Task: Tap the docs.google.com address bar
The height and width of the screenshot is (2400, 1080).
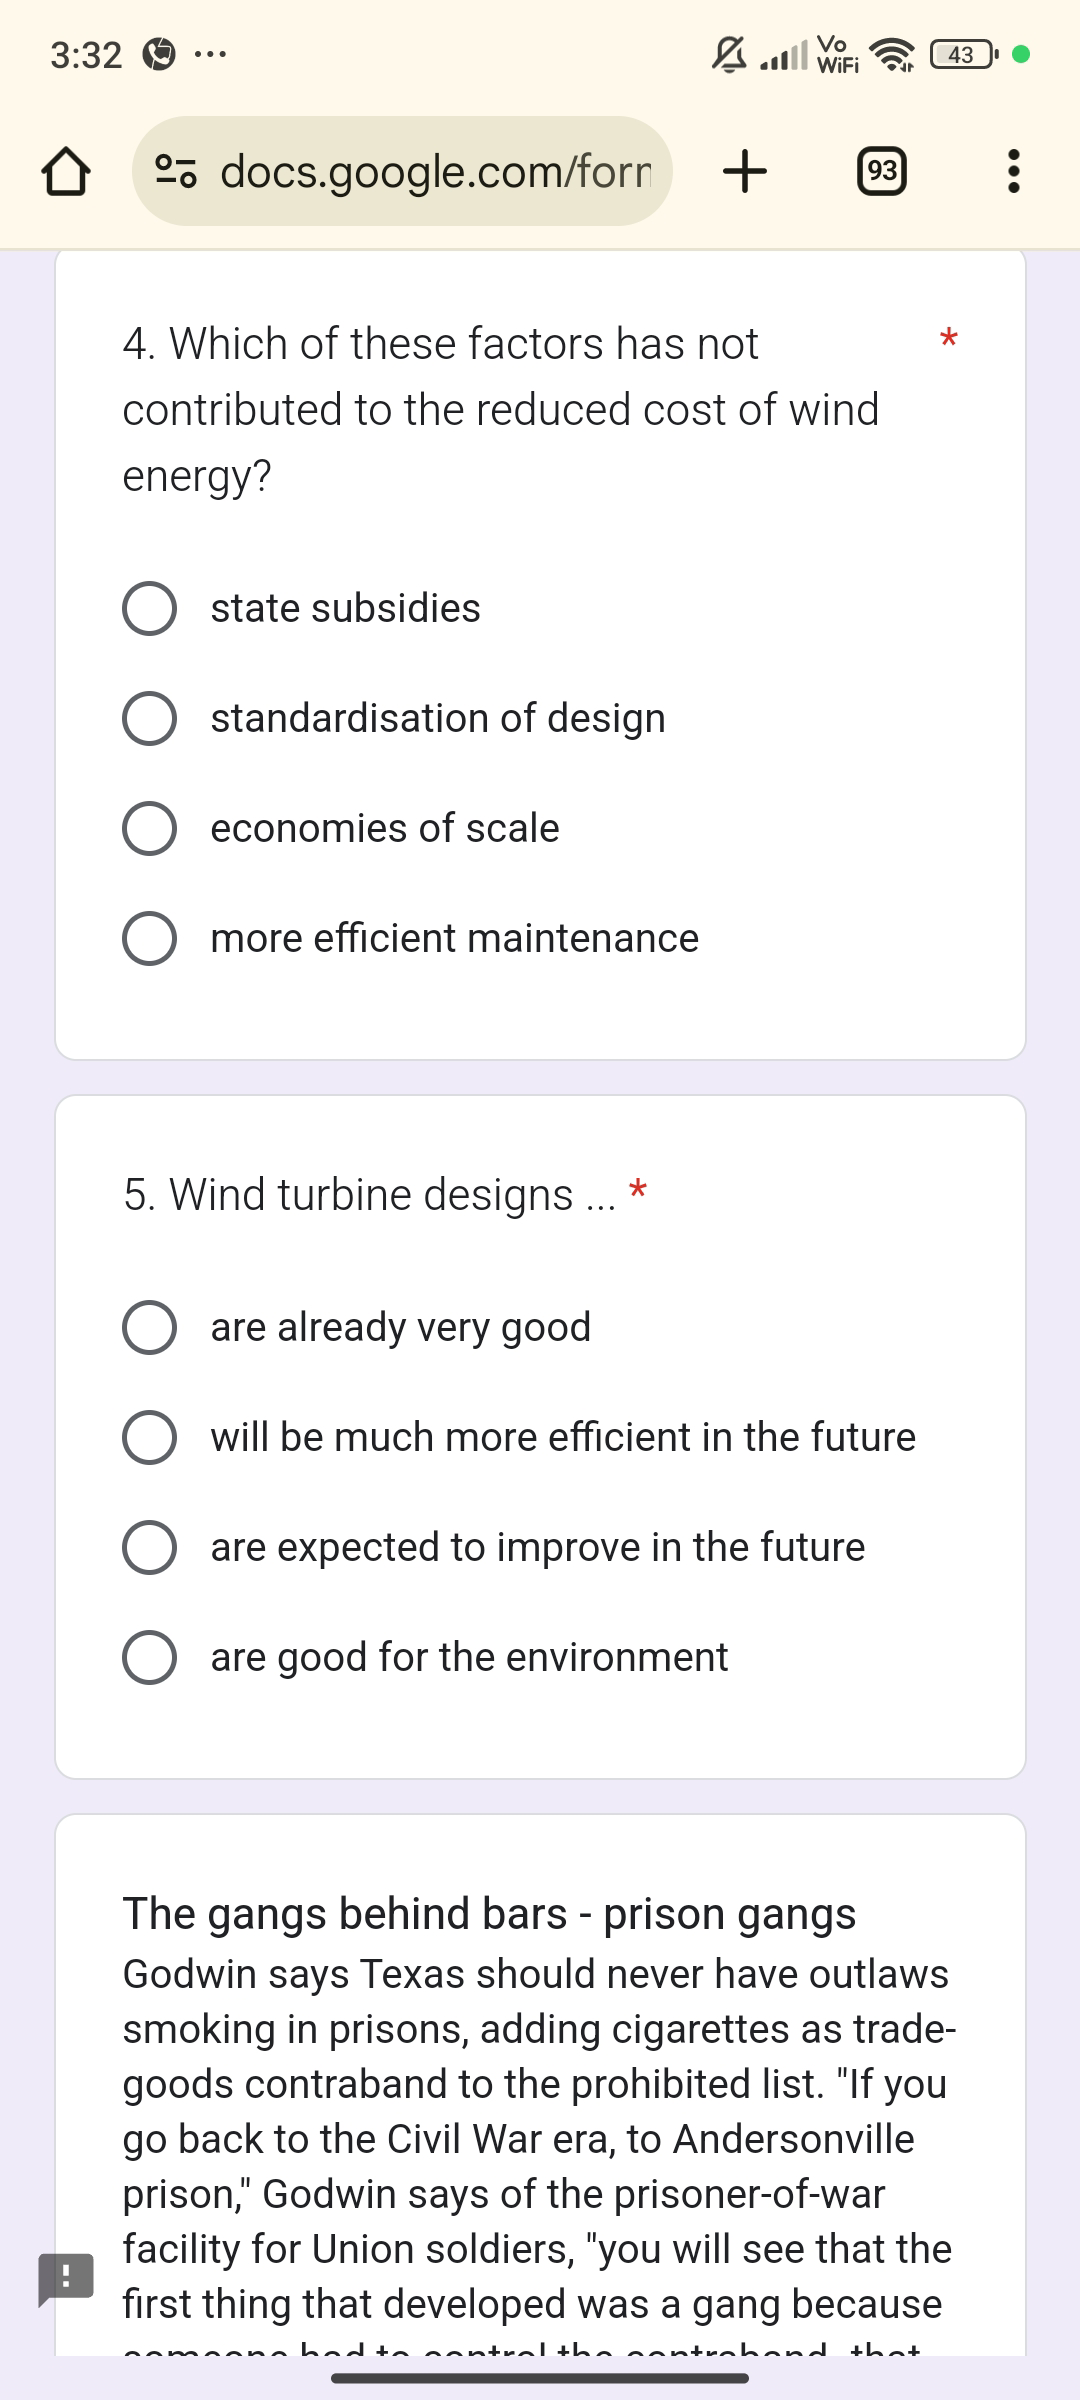Action: point(435,172)
